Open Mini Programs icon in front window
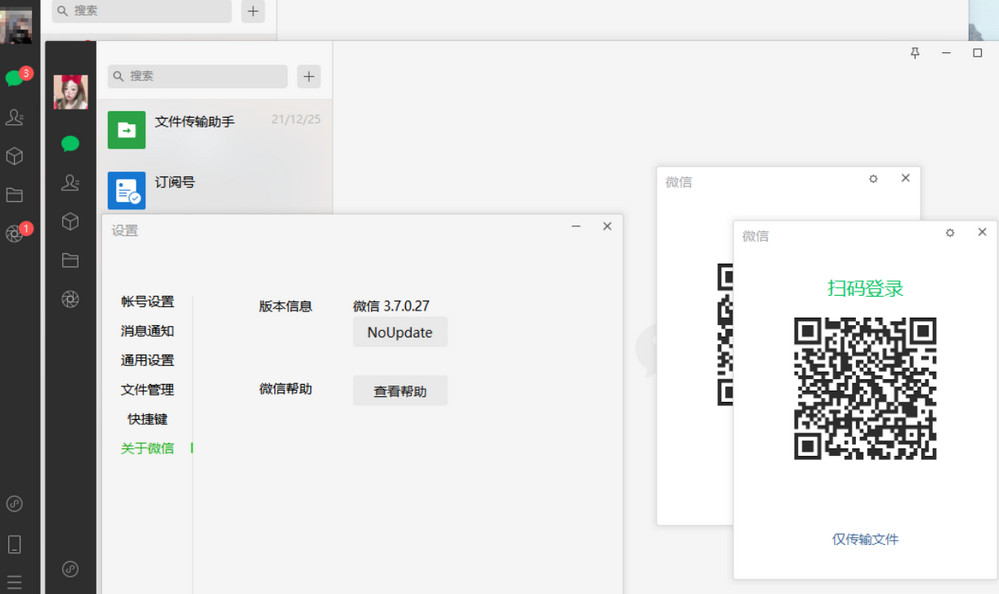999x594 pixels. pyautogui.click(x=70, y=569)
